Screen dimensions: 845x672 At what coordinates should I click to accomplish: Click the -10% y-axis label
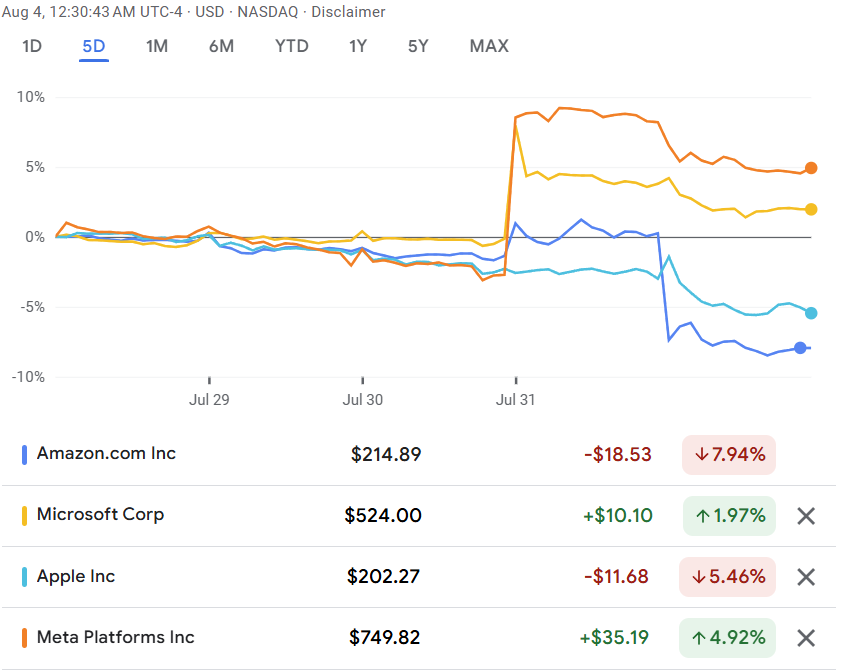coord(28,377)
